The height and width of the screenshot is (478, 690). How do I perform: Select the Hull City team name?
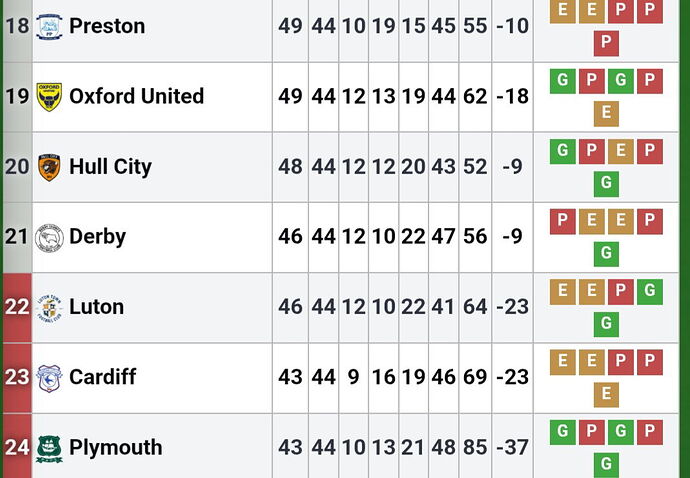(x=110, y=167)
